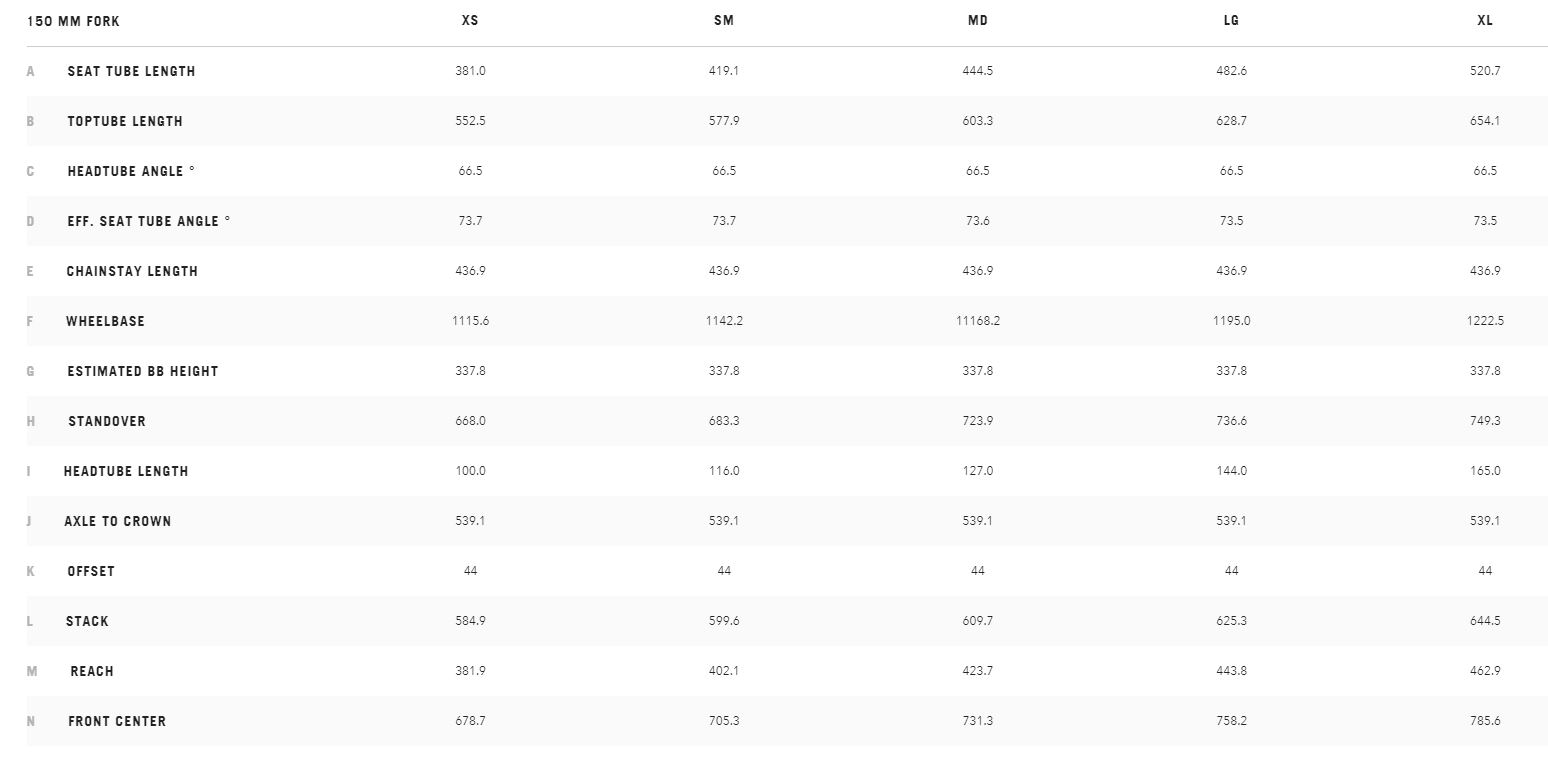Click the Wheelbase row label
The width and height of the screenshot is (1548, 757).
105,321
